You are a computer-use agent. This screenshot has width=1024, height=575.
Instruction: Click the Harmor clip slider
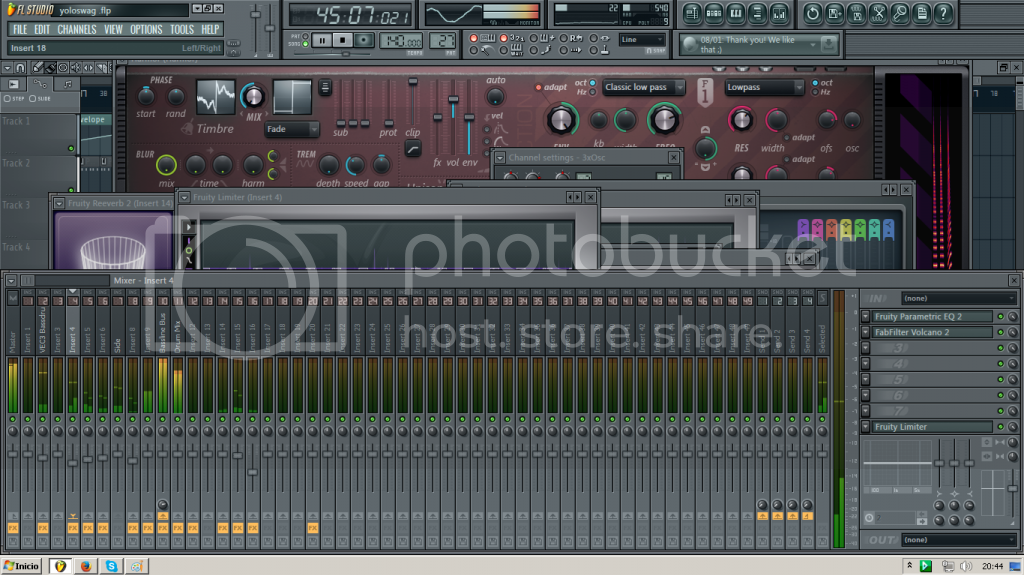coord(413,82)
